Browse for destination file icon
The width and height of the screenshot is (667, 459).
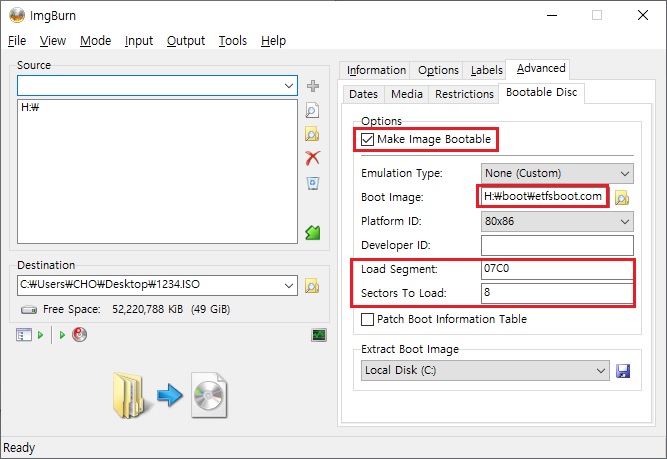[312, 286]
